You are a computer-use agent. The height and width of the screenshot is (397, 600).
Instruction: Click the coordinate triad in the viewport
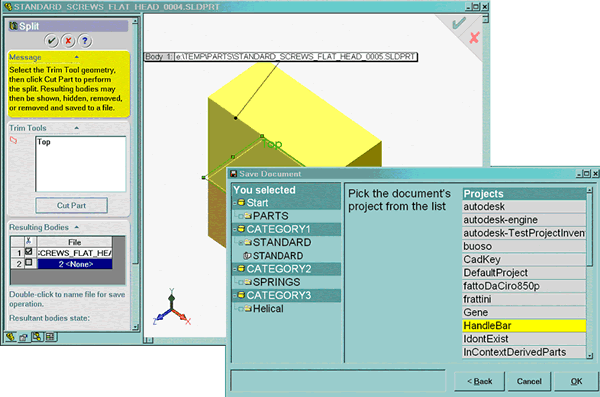pyautogui.click(x=172, y=308)
